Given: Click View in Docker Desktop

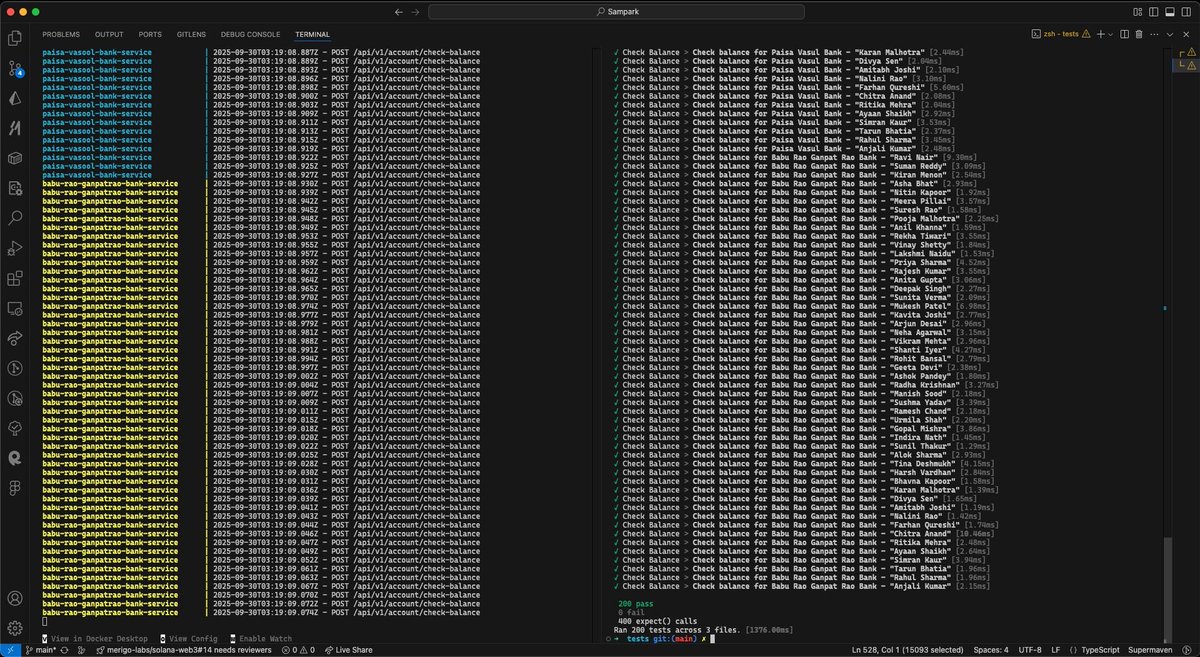Looking at the screenshot, I should [x=95, y=638].
